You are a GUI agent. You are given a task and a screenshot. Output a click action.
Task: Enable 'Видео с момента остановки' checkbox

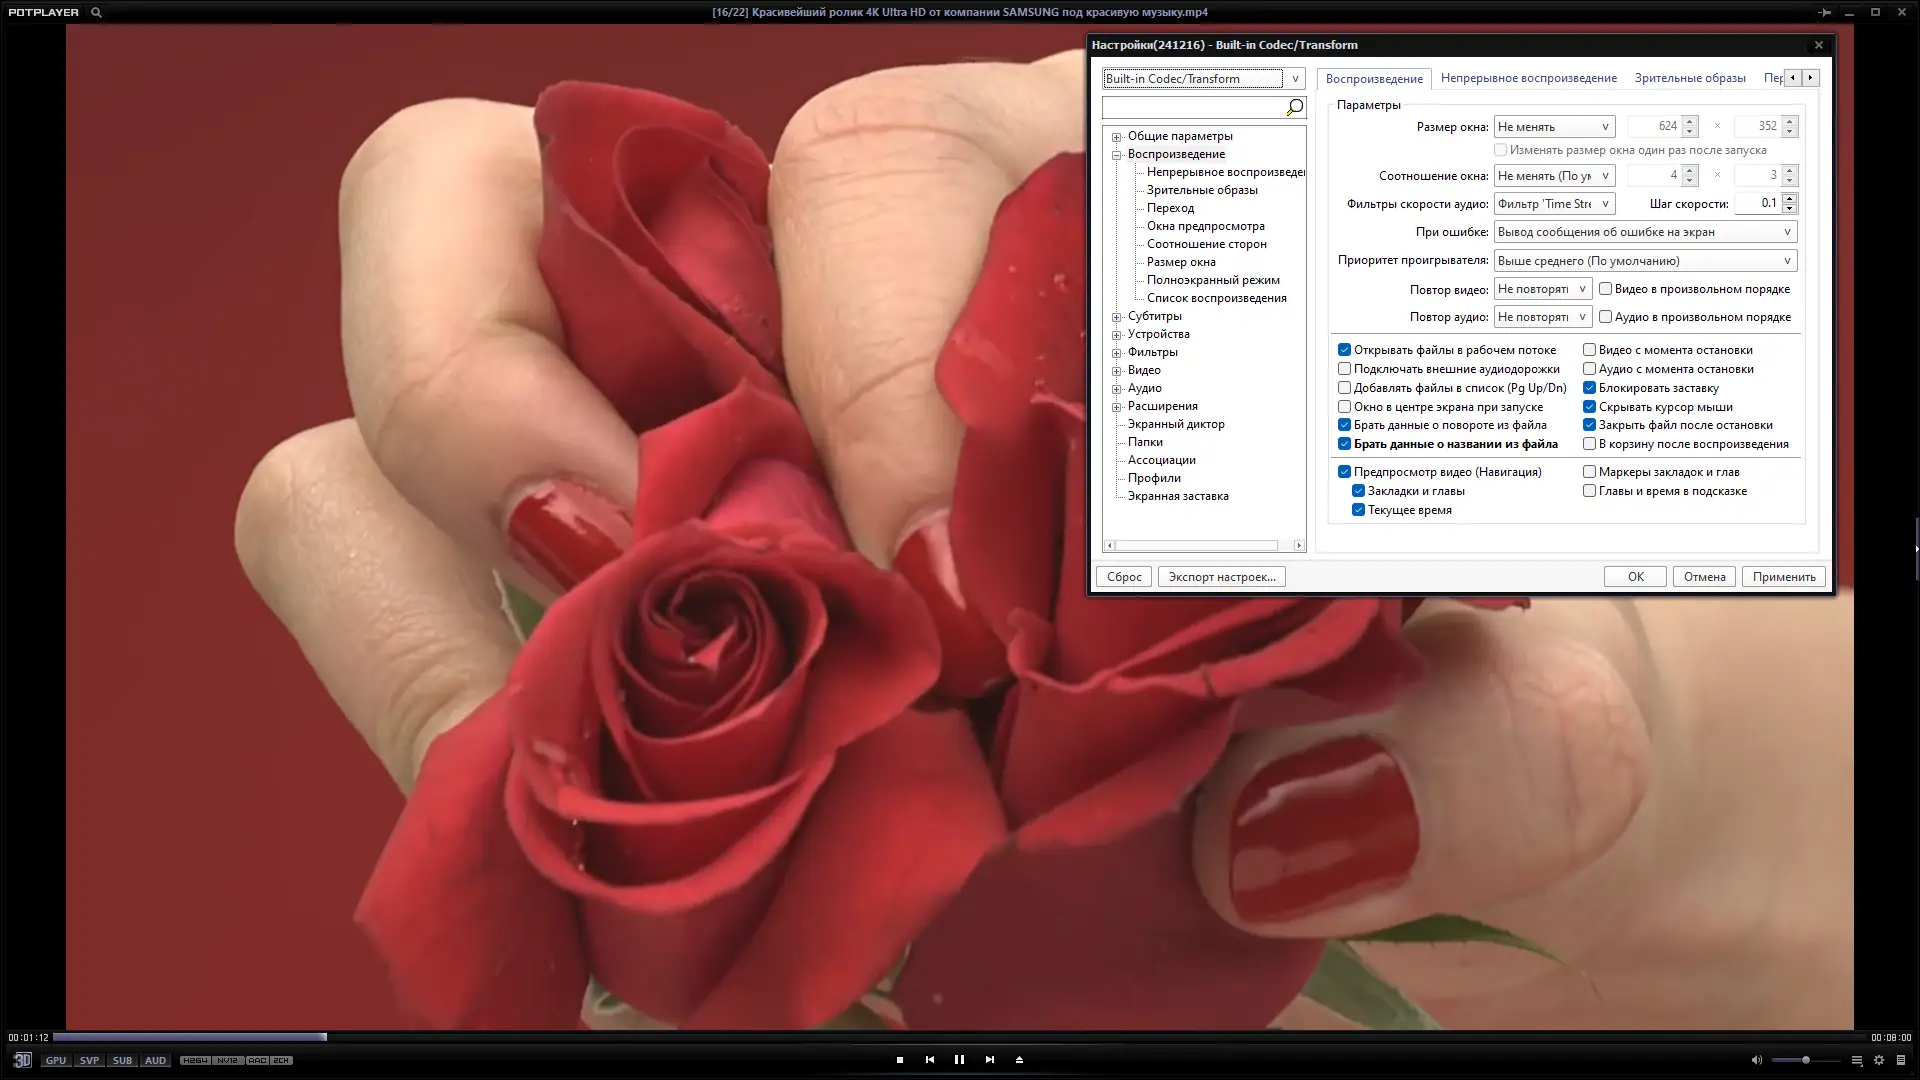(x=1589, y=350)
